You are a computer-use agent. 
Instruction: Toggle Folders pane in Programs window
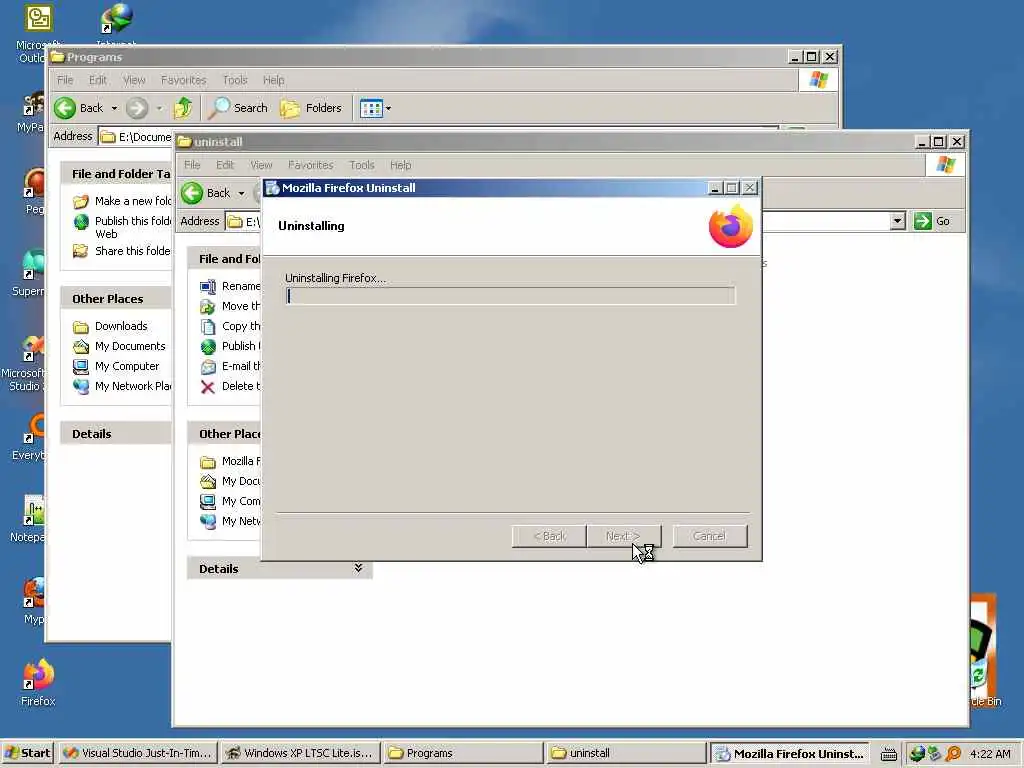click(x=311, y=108)
